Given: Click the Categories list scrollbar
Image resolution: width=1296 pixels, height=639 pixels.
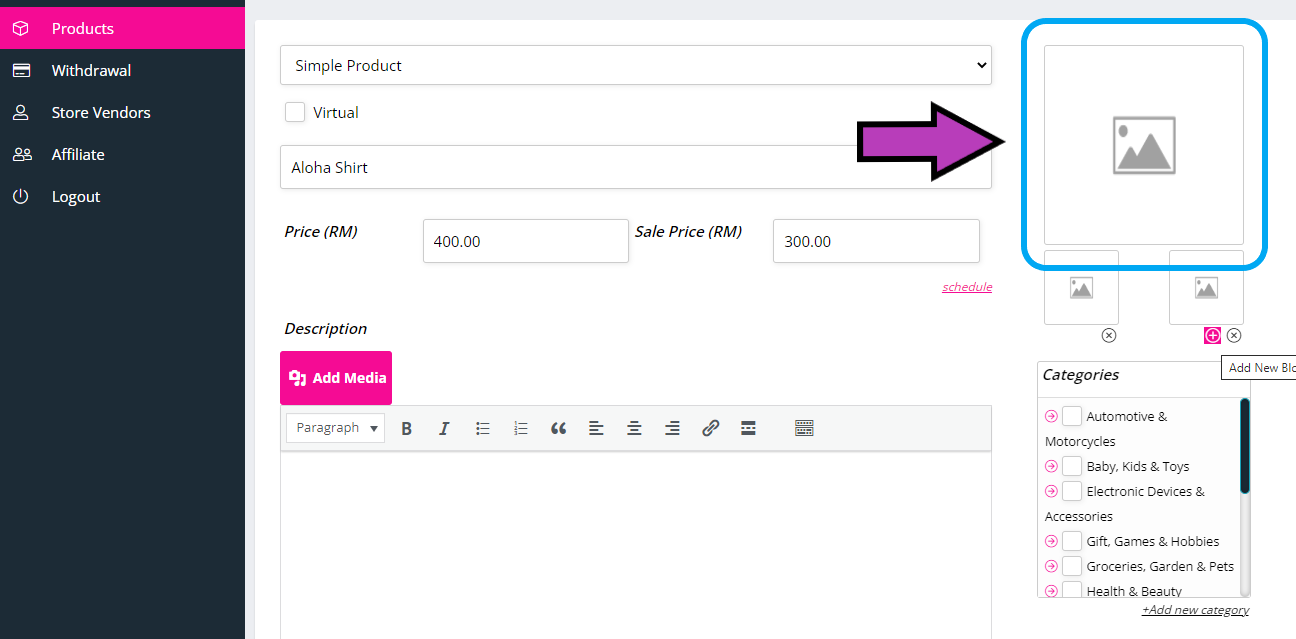Looking at the screenshot, I should click(1245, 446).
